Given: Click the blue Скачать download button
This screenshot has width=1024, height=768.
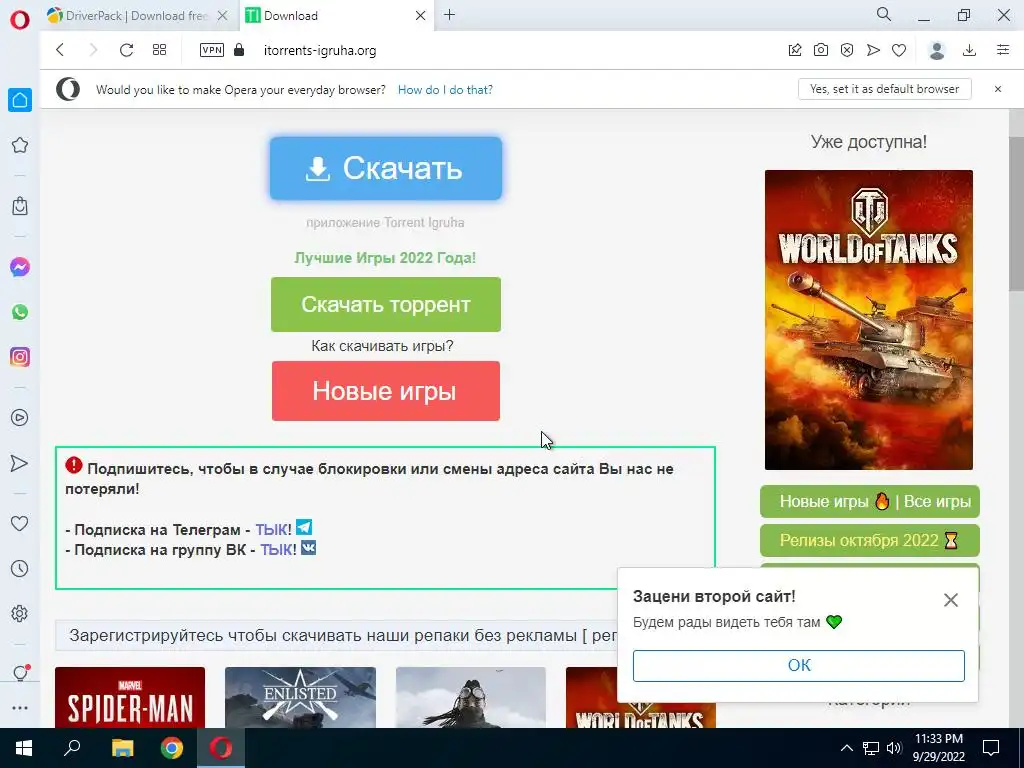Looking at the screenshot, I should (x=386, y=168).
